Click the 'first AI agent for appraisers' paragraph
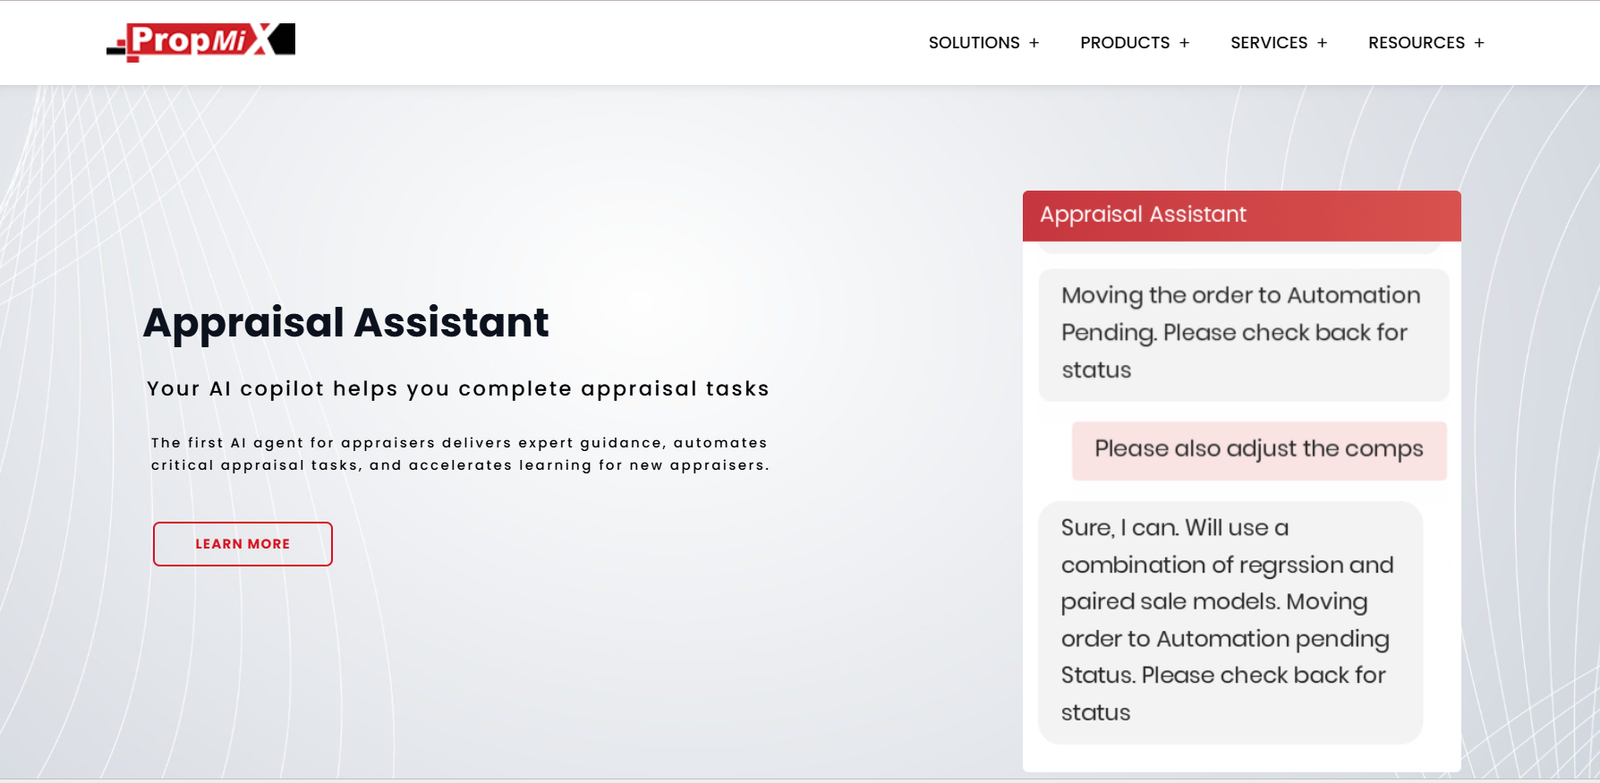 tap(460, 454)
